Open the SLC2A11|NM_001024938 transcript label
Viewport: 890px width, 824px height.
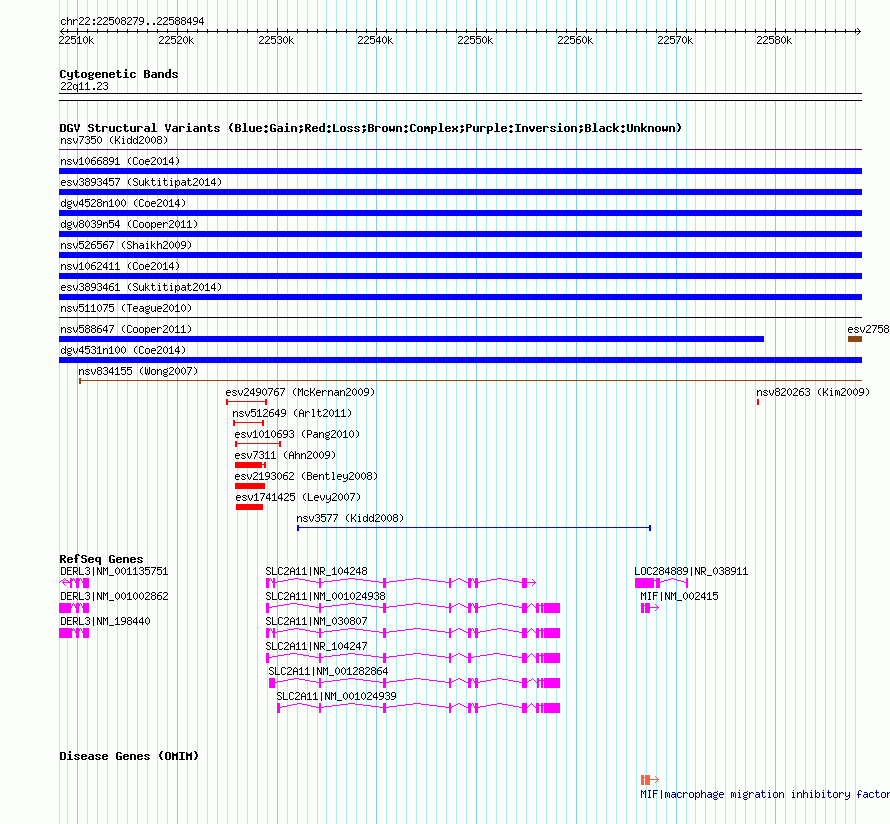[325, 596]
